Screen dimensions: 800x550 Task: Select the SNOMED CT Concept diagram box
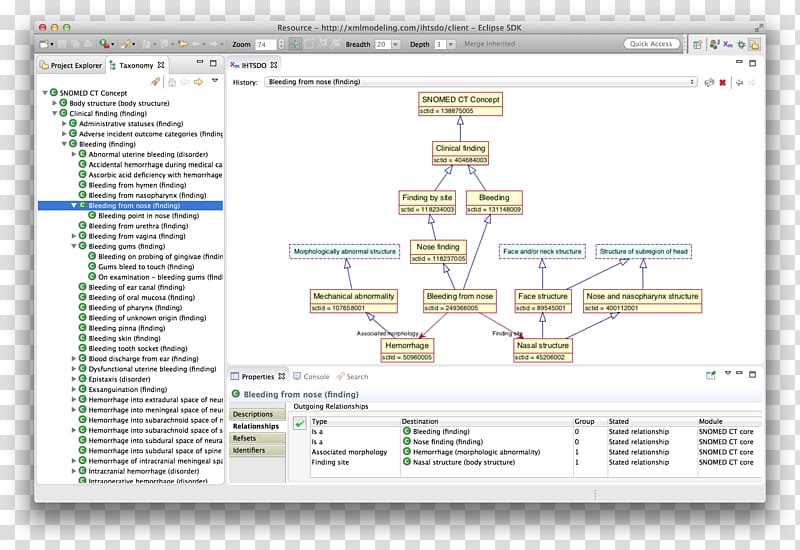[x=460, y=104]
